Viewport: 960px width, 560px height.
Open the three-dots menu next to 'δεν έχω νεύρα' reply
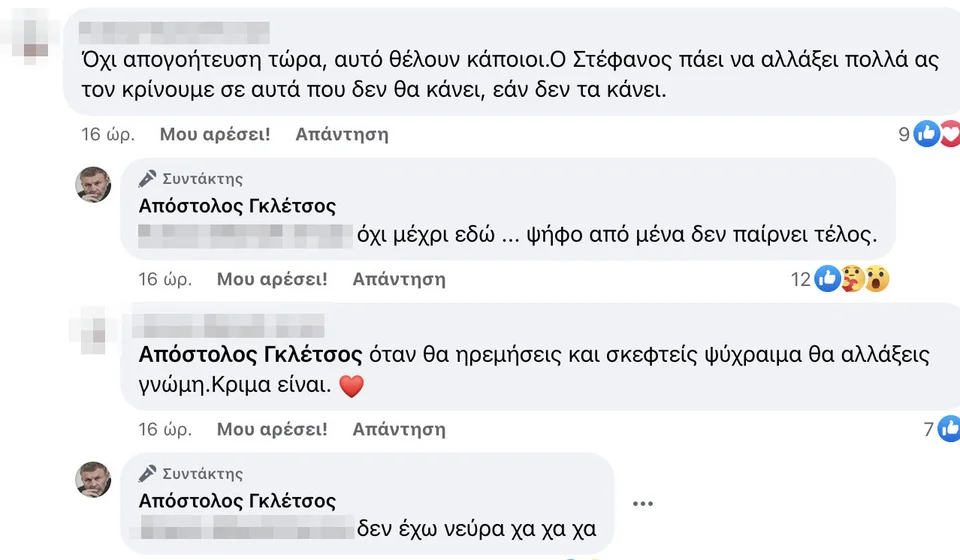click(642, 503)
